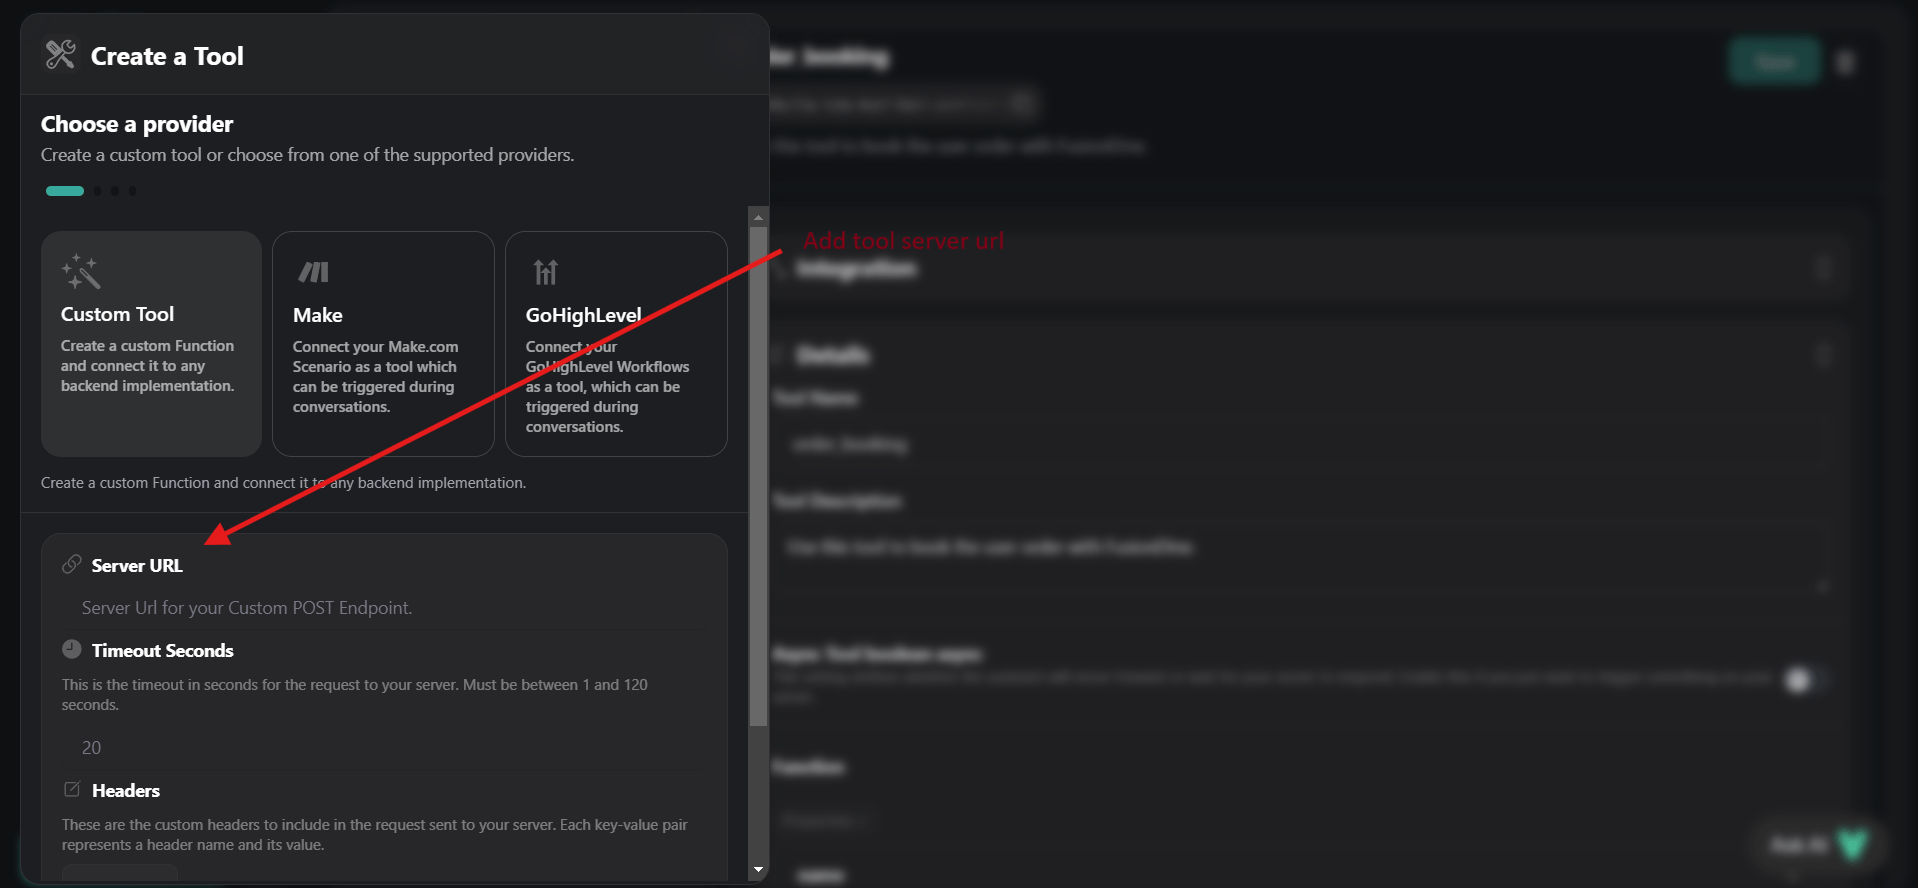The width and height of the screenshot is (1918, 888).
Task: Select the GoHighLevel provider card
Action: (615, 344)
